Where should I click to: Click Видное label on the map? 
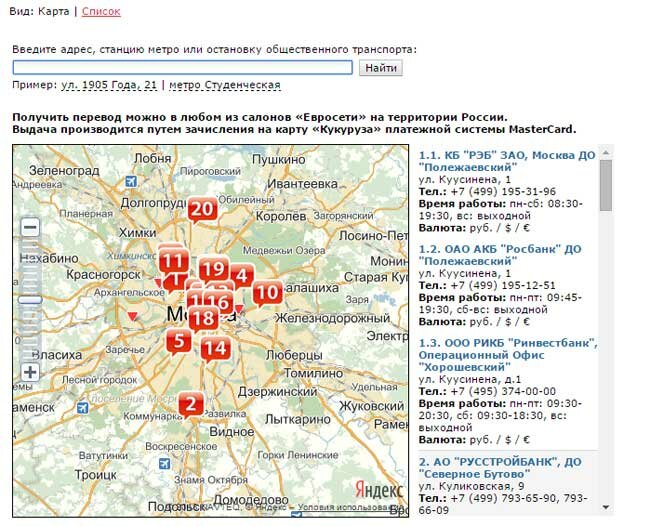pos(232,432)
